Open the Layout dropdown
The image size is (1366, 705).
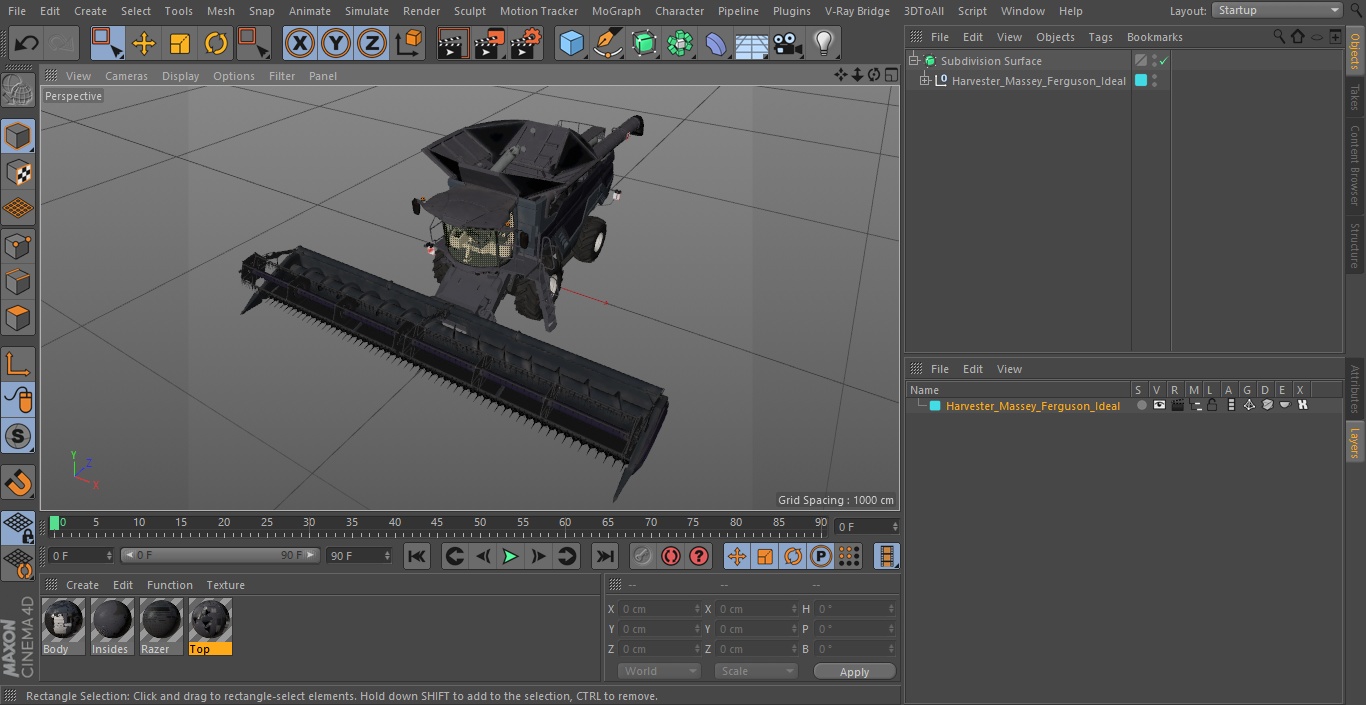tap(1277, 10)
